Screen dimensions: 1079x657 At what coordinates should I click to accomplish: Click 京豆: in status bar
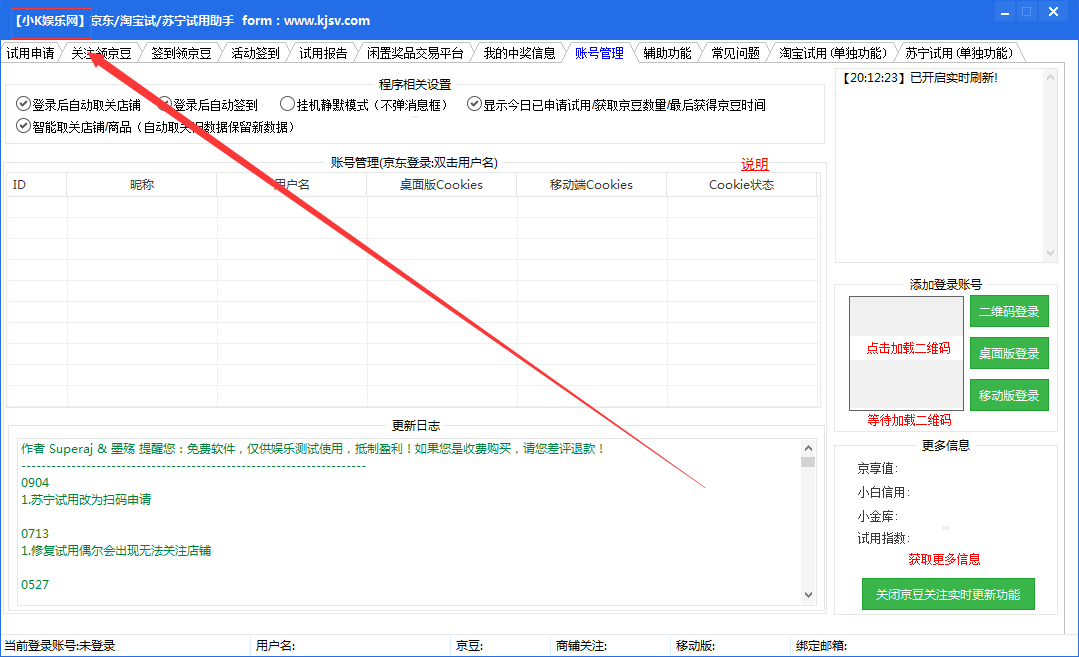tap(469, 645)
